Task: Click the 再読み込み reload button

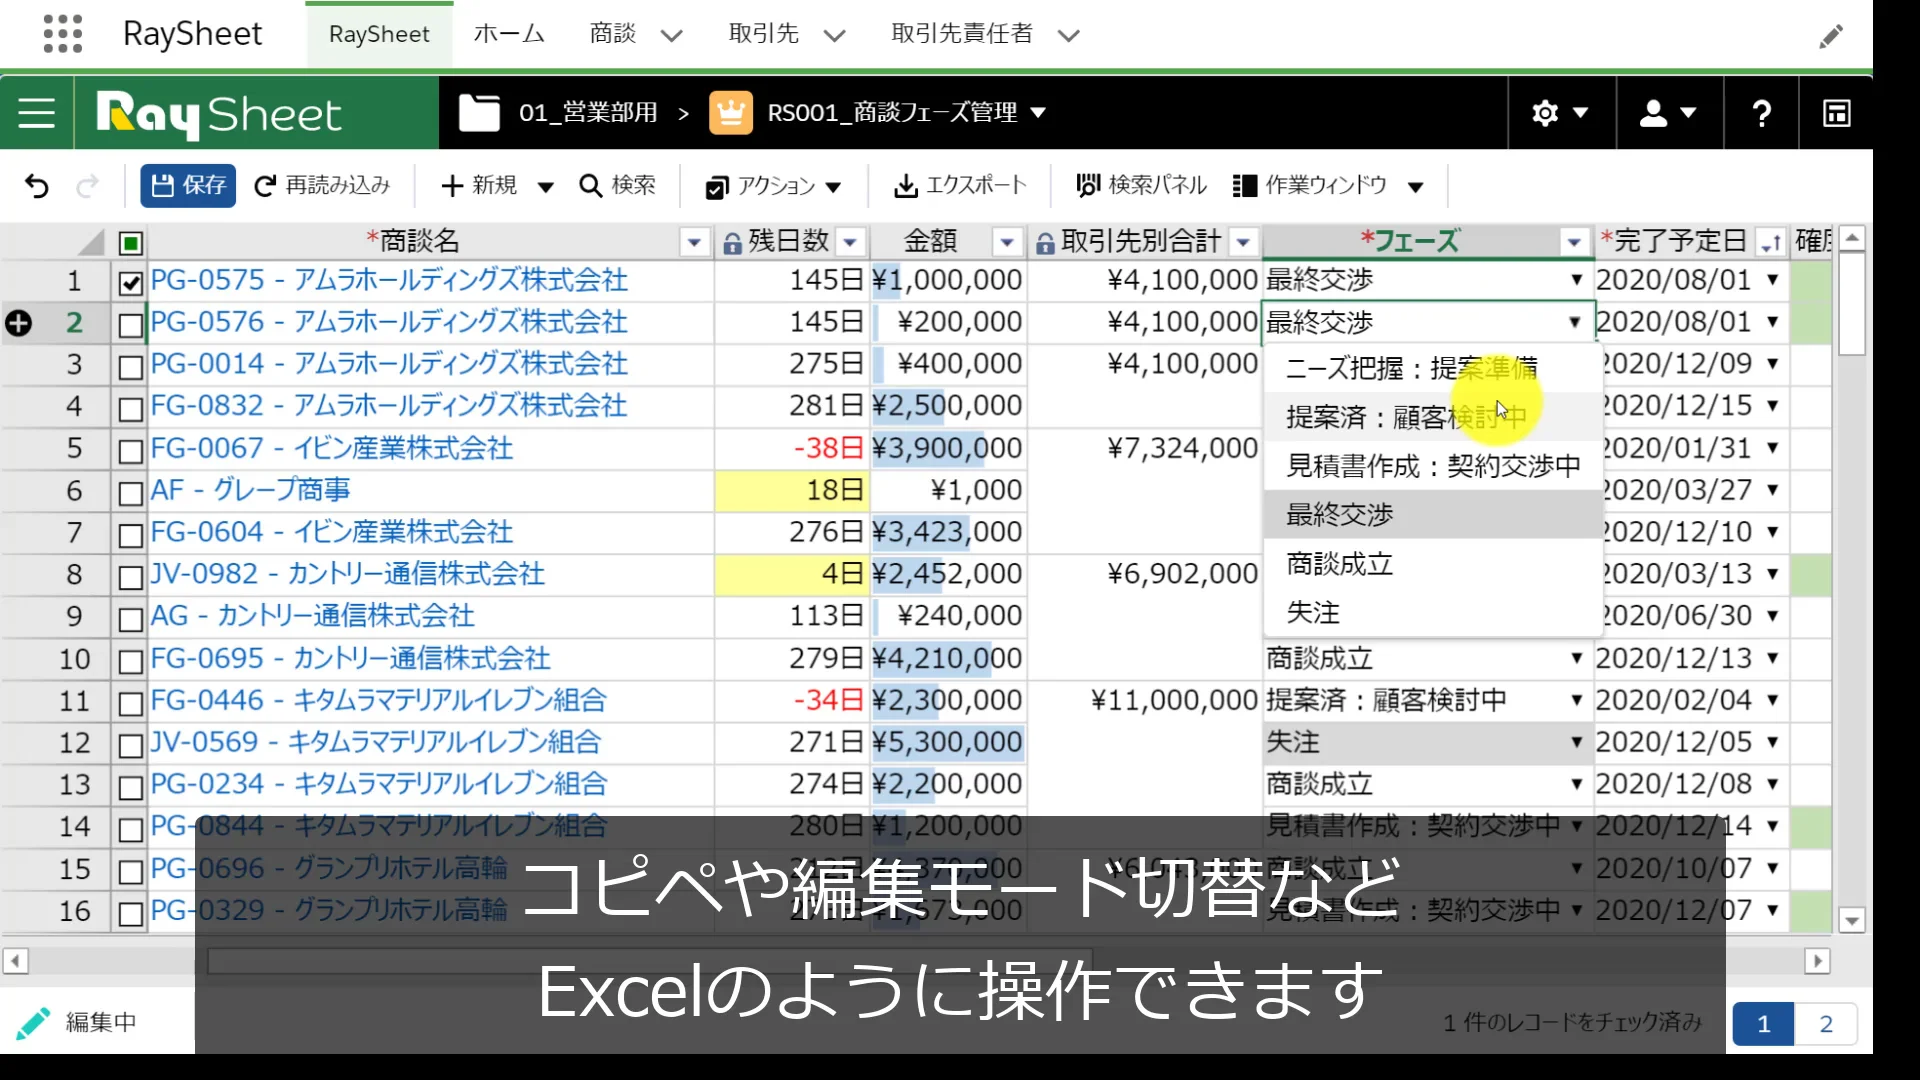Action: coord(322,186)
